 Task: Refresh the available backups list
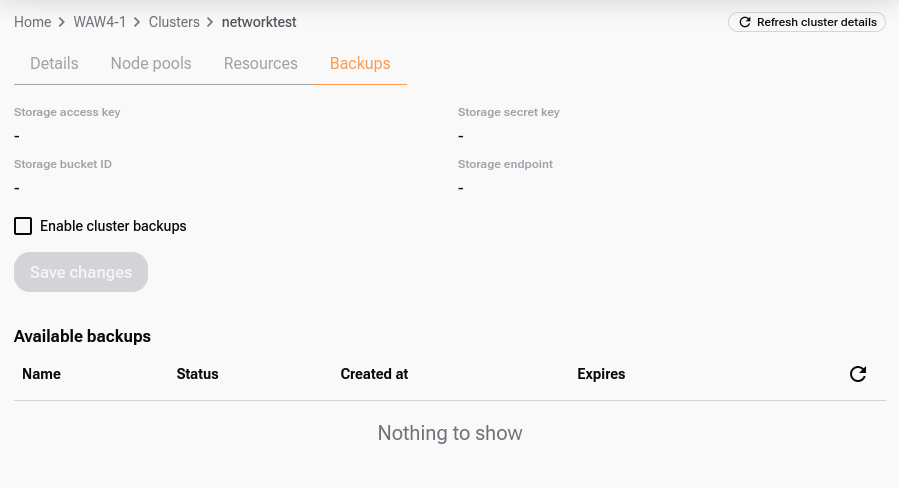point(857,374)
